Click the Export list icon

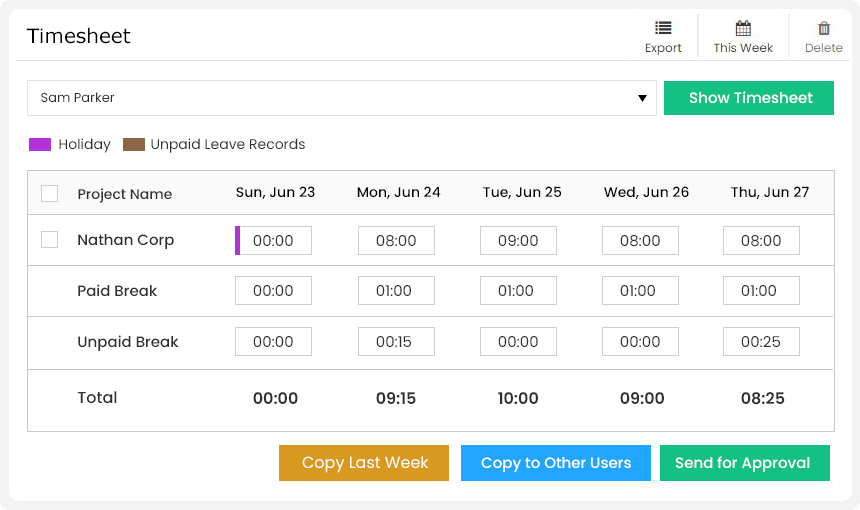[663, 27]
